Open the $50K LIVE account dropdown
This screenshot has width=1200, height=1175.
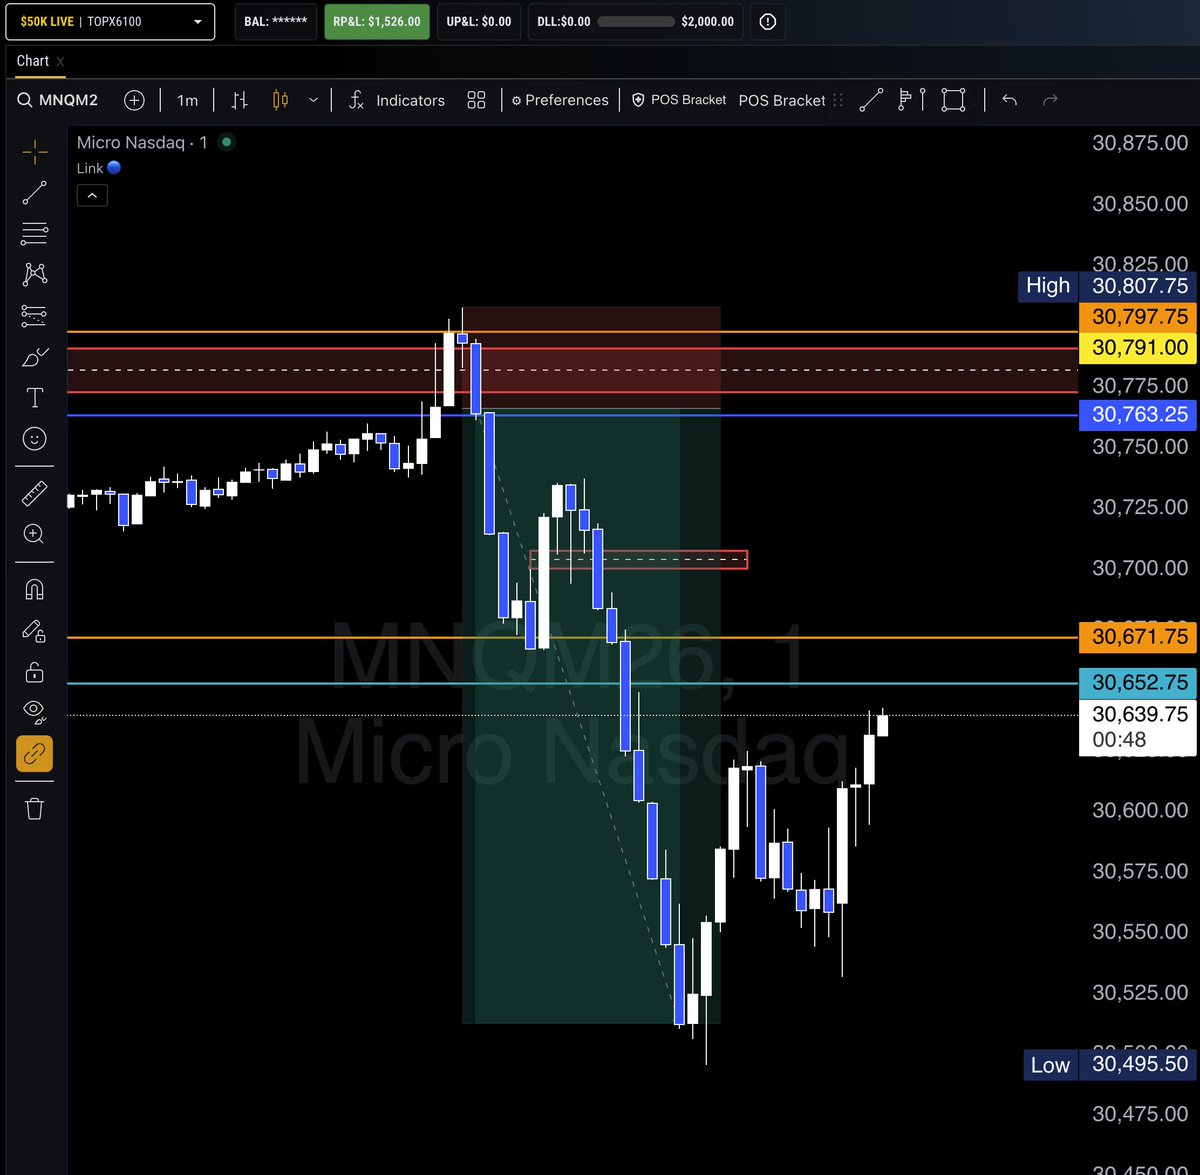(110, 21)
